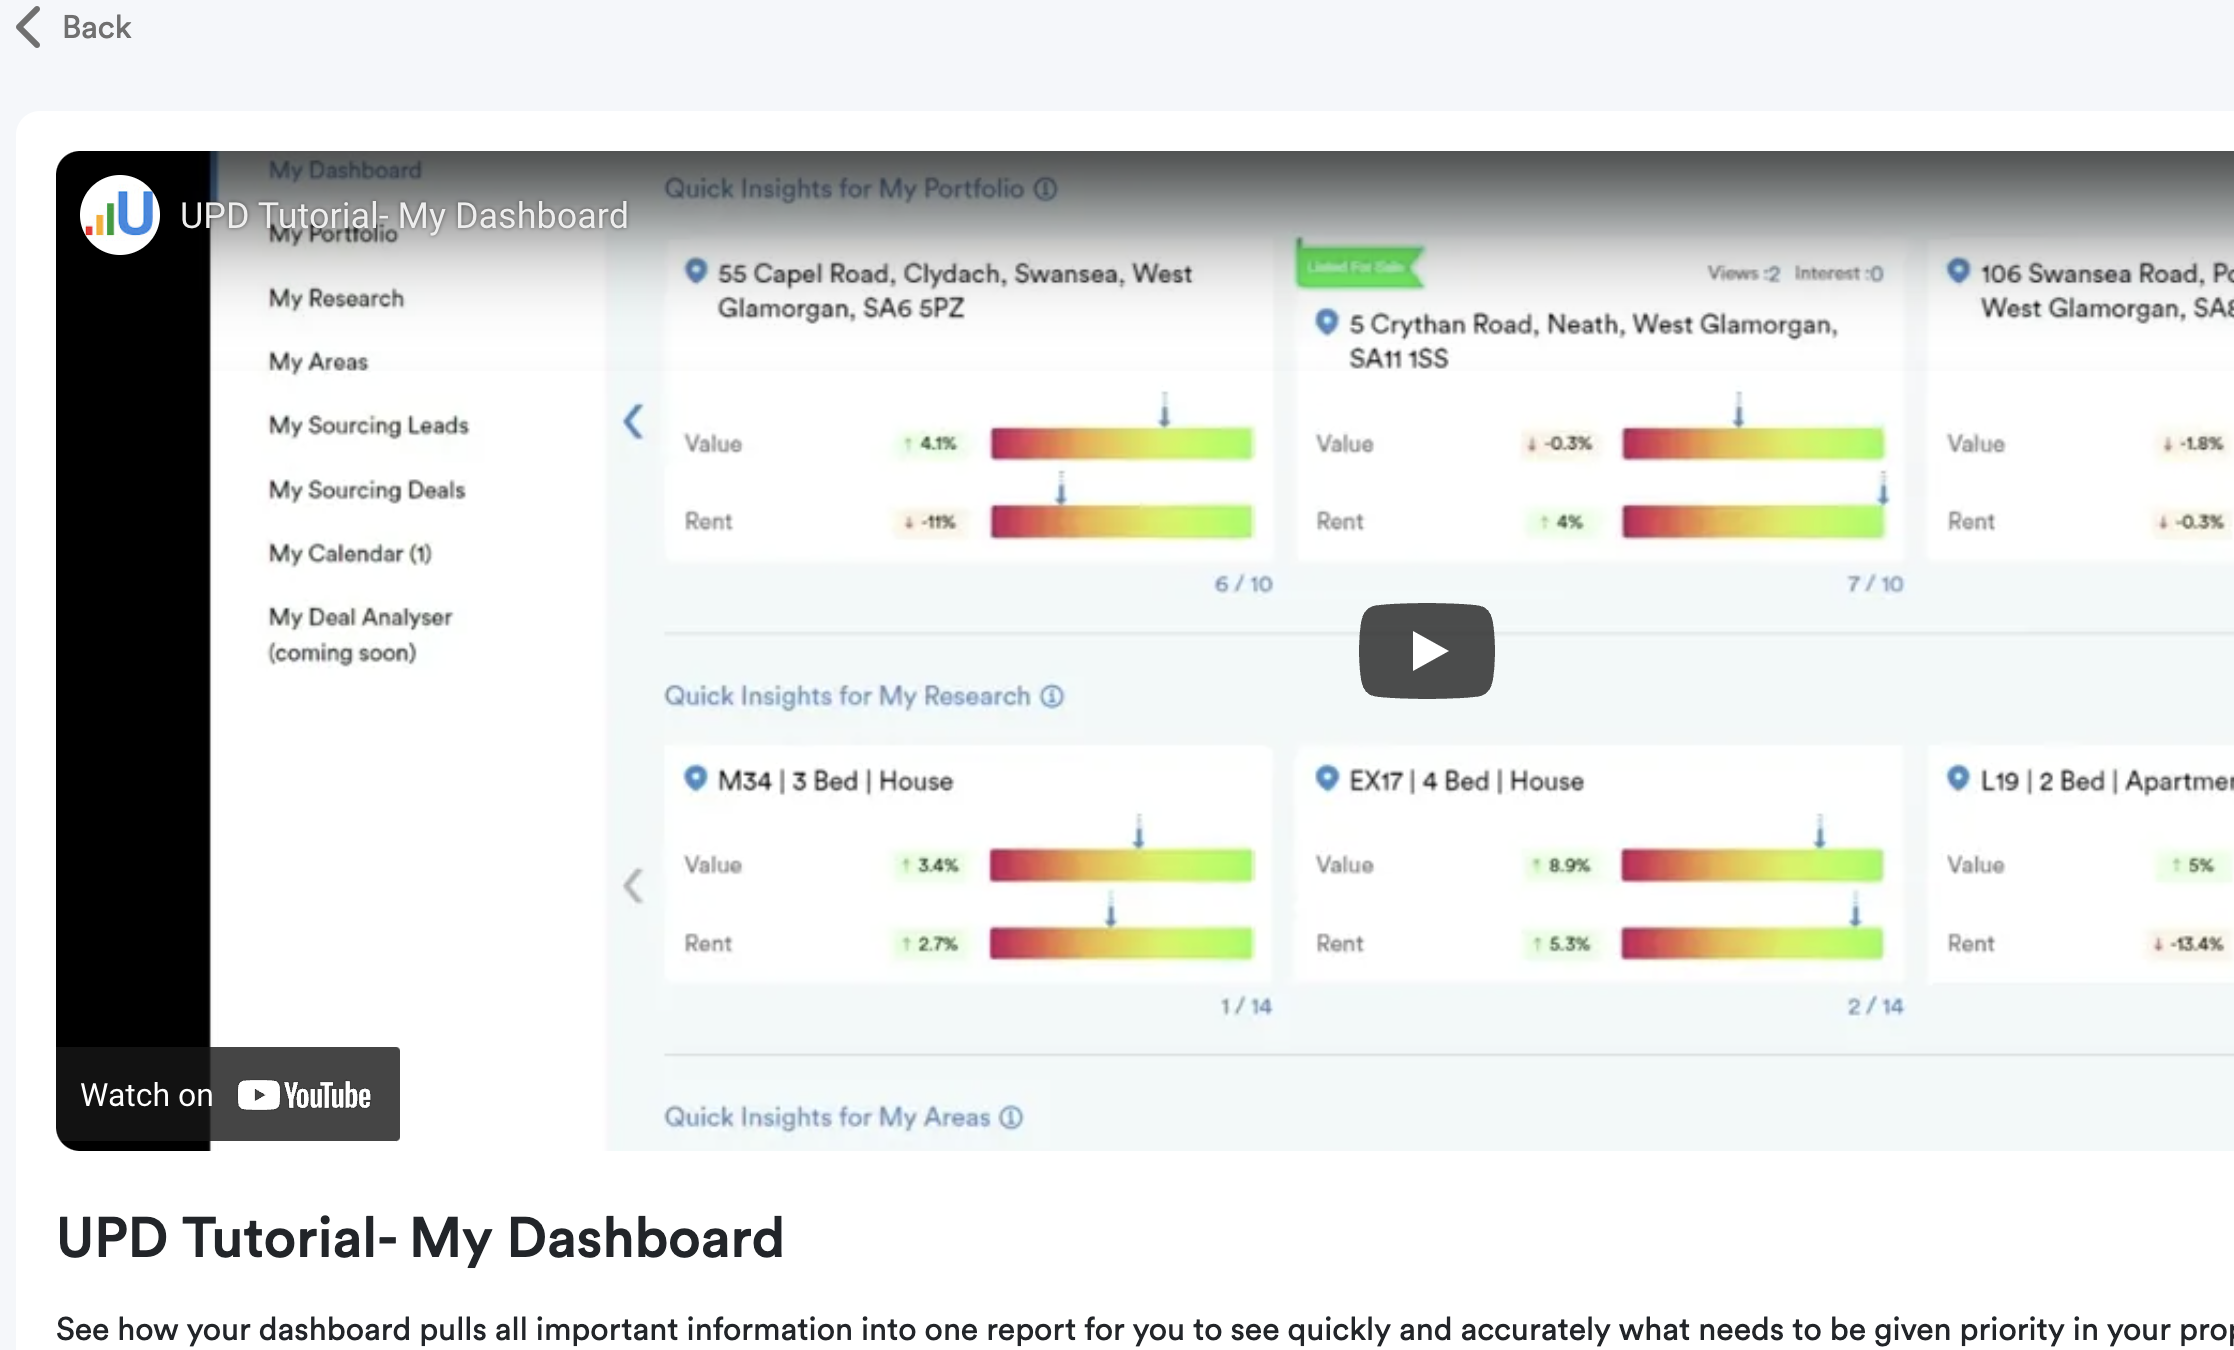Open the video title UPD Tutorial- My Dashboard
The image size is (2234, 1350).
click(403, 215)
